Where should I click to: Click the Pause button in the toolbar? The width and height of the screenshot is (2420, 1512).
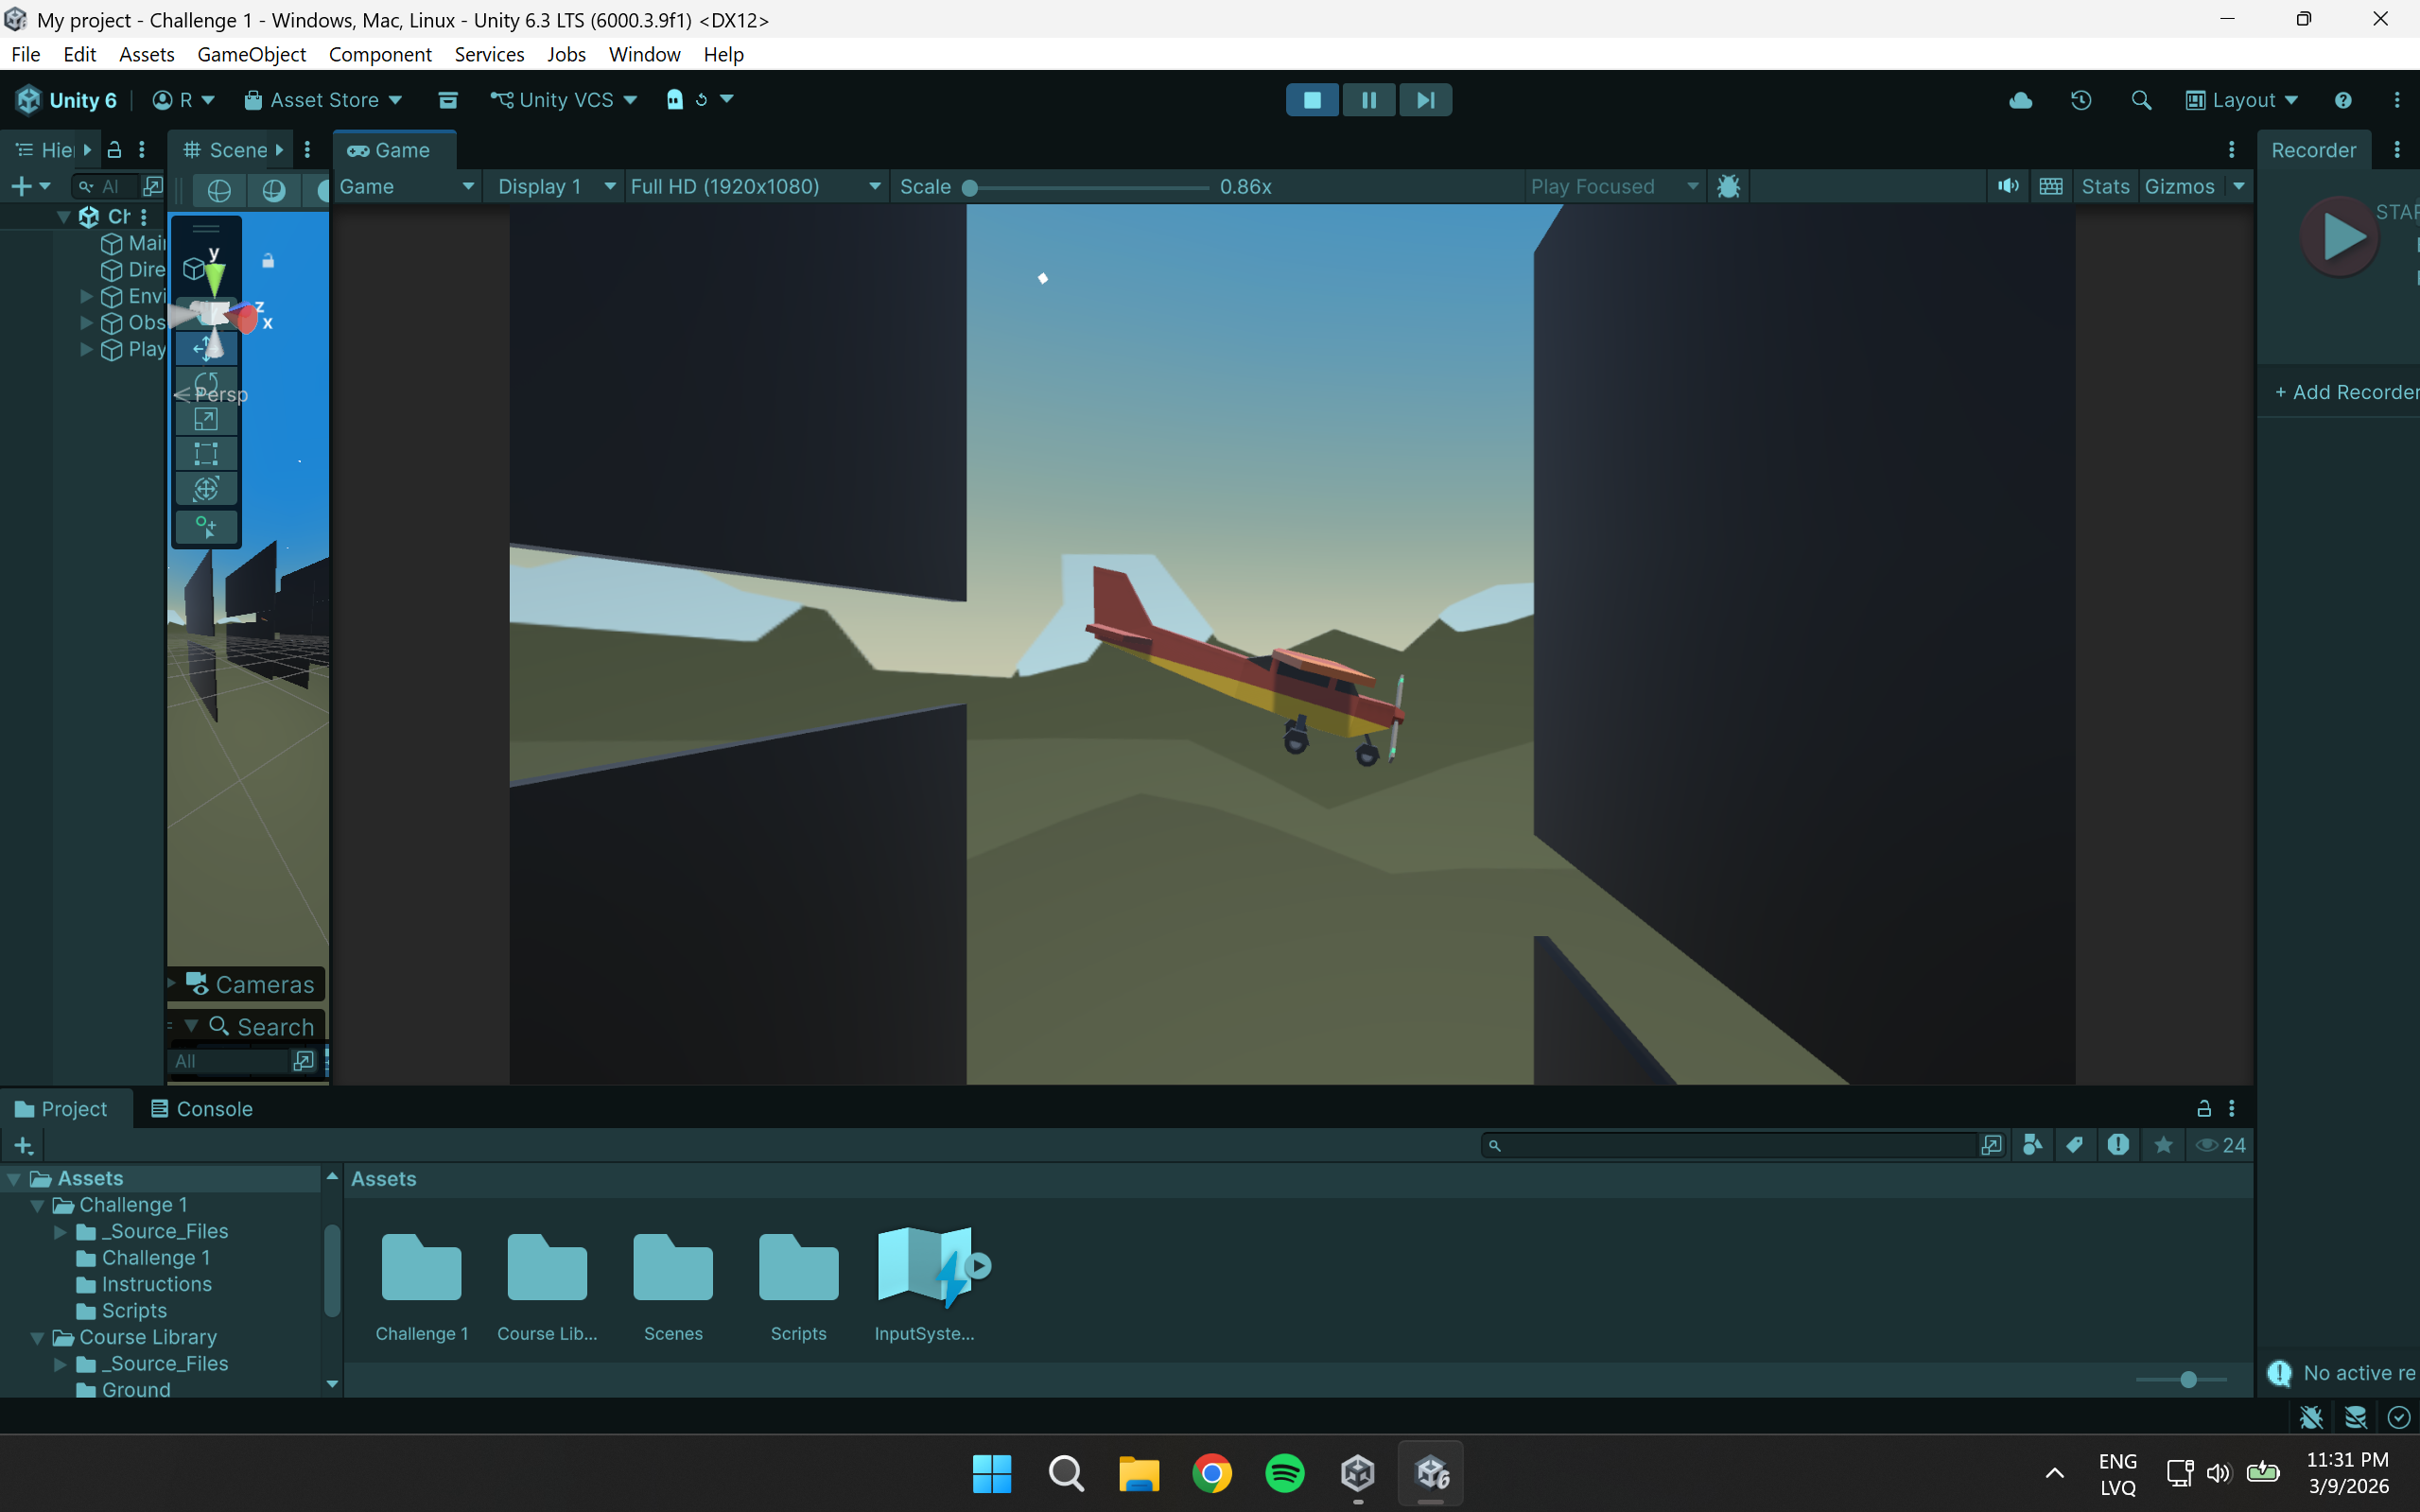pyautogui.click(x=1368, y=100)
